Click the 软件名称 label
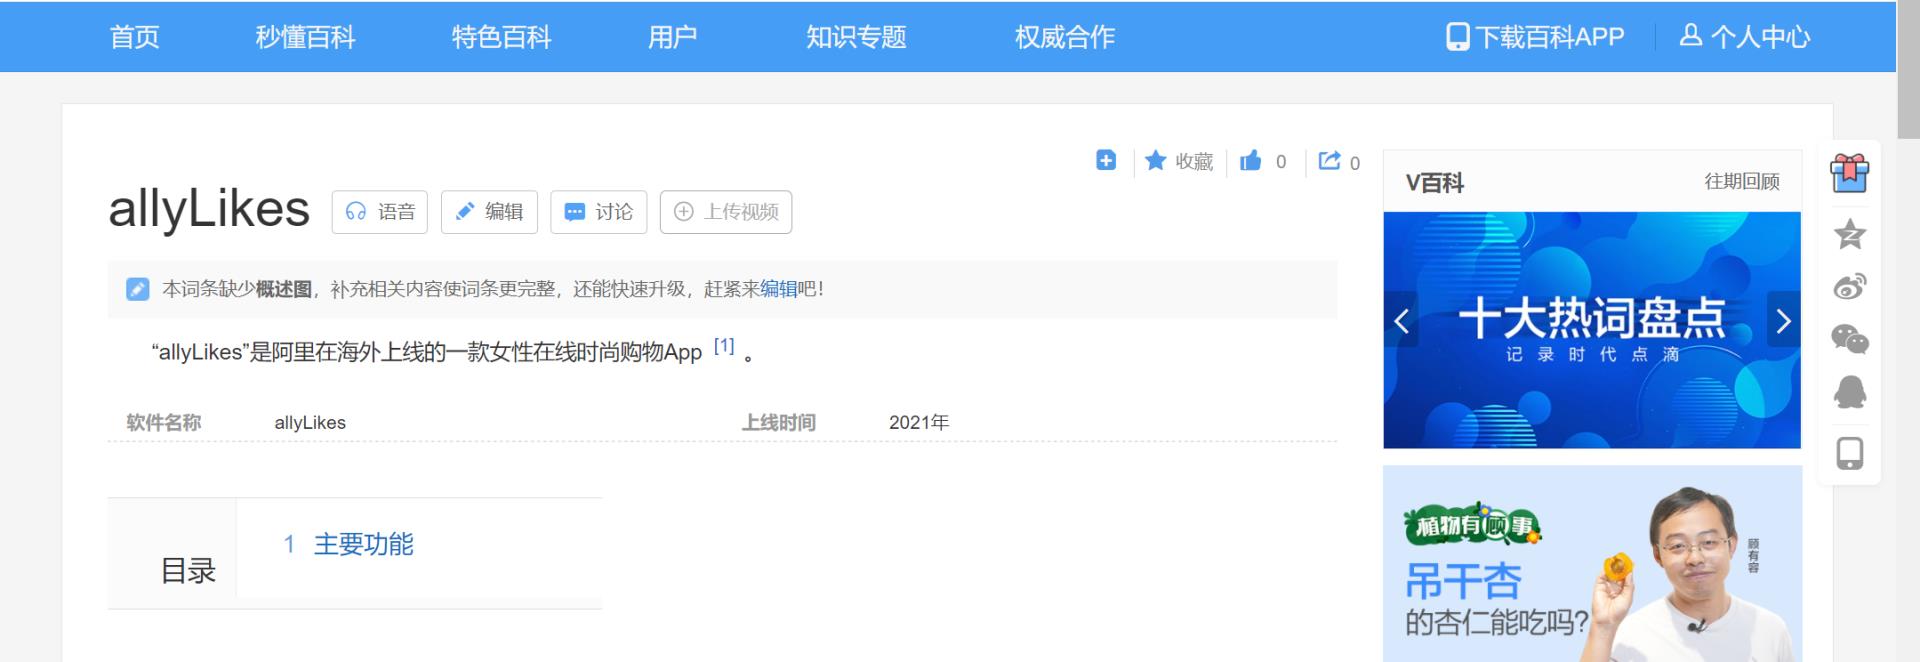This screenshot has height=662, width=1920. click(164, 422)
